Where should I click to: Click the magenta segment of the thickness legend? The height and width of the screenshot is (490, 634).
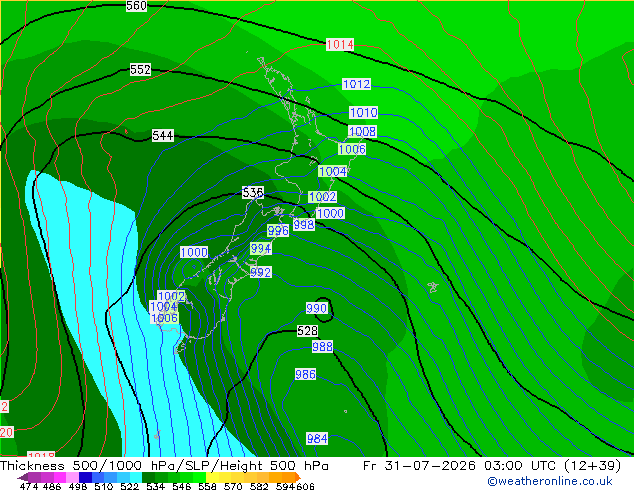pos(60,477)
